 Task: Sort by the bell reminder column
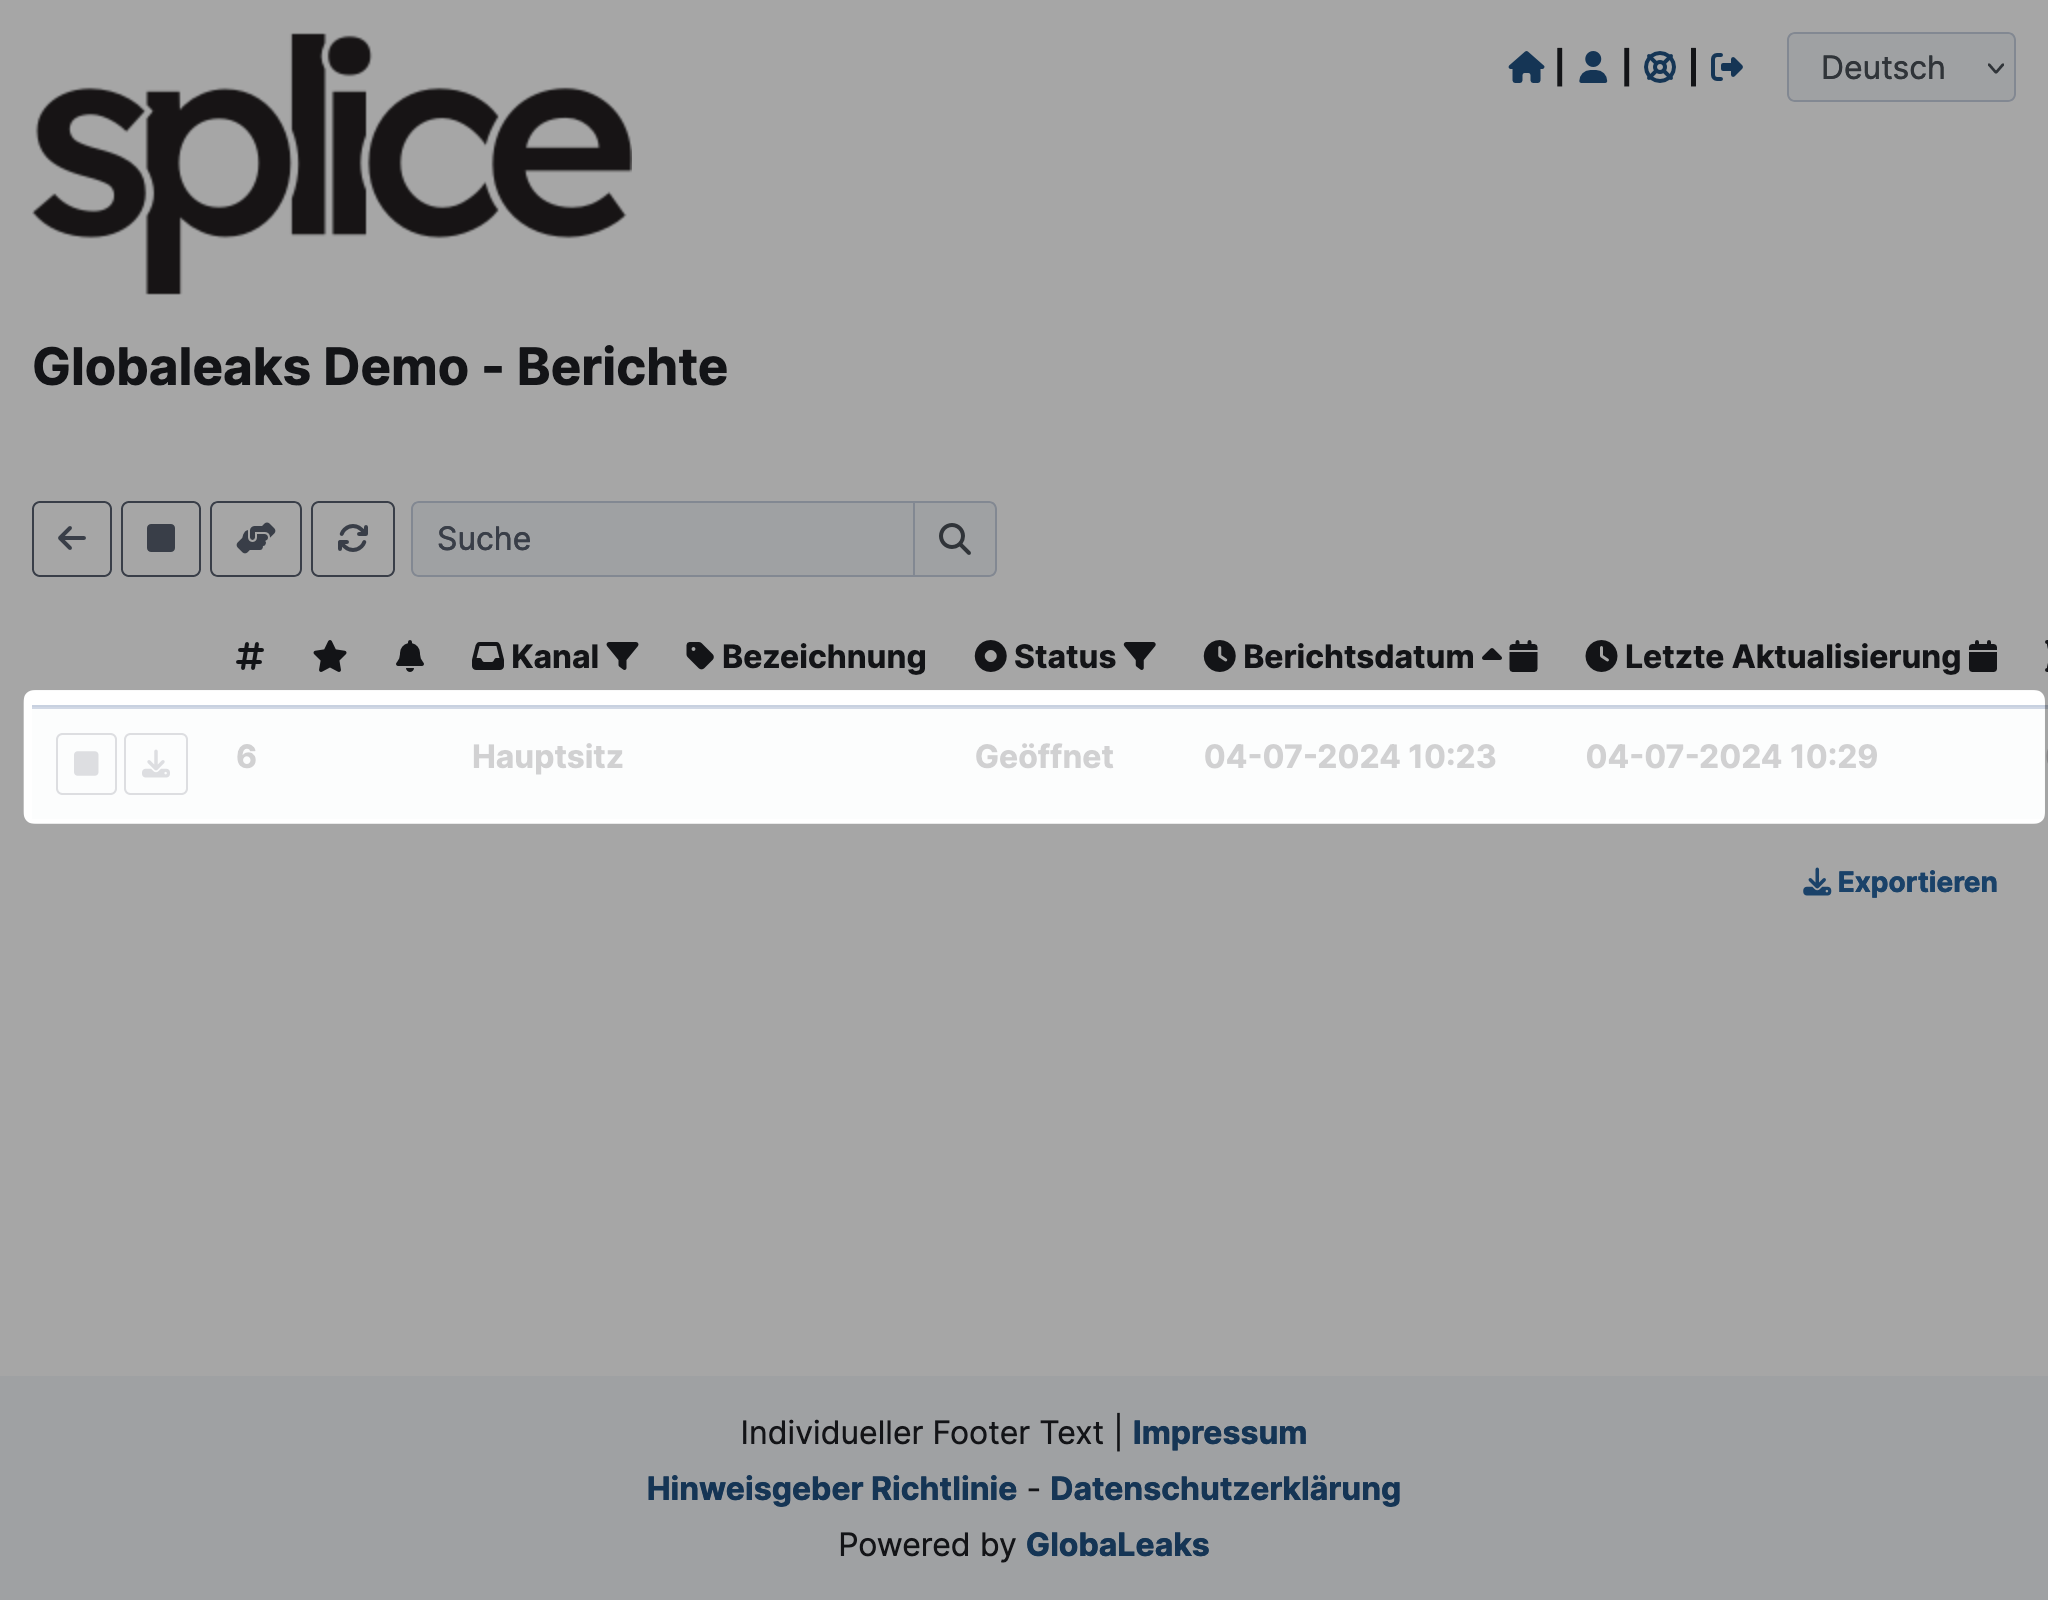(x=410, y=657)
